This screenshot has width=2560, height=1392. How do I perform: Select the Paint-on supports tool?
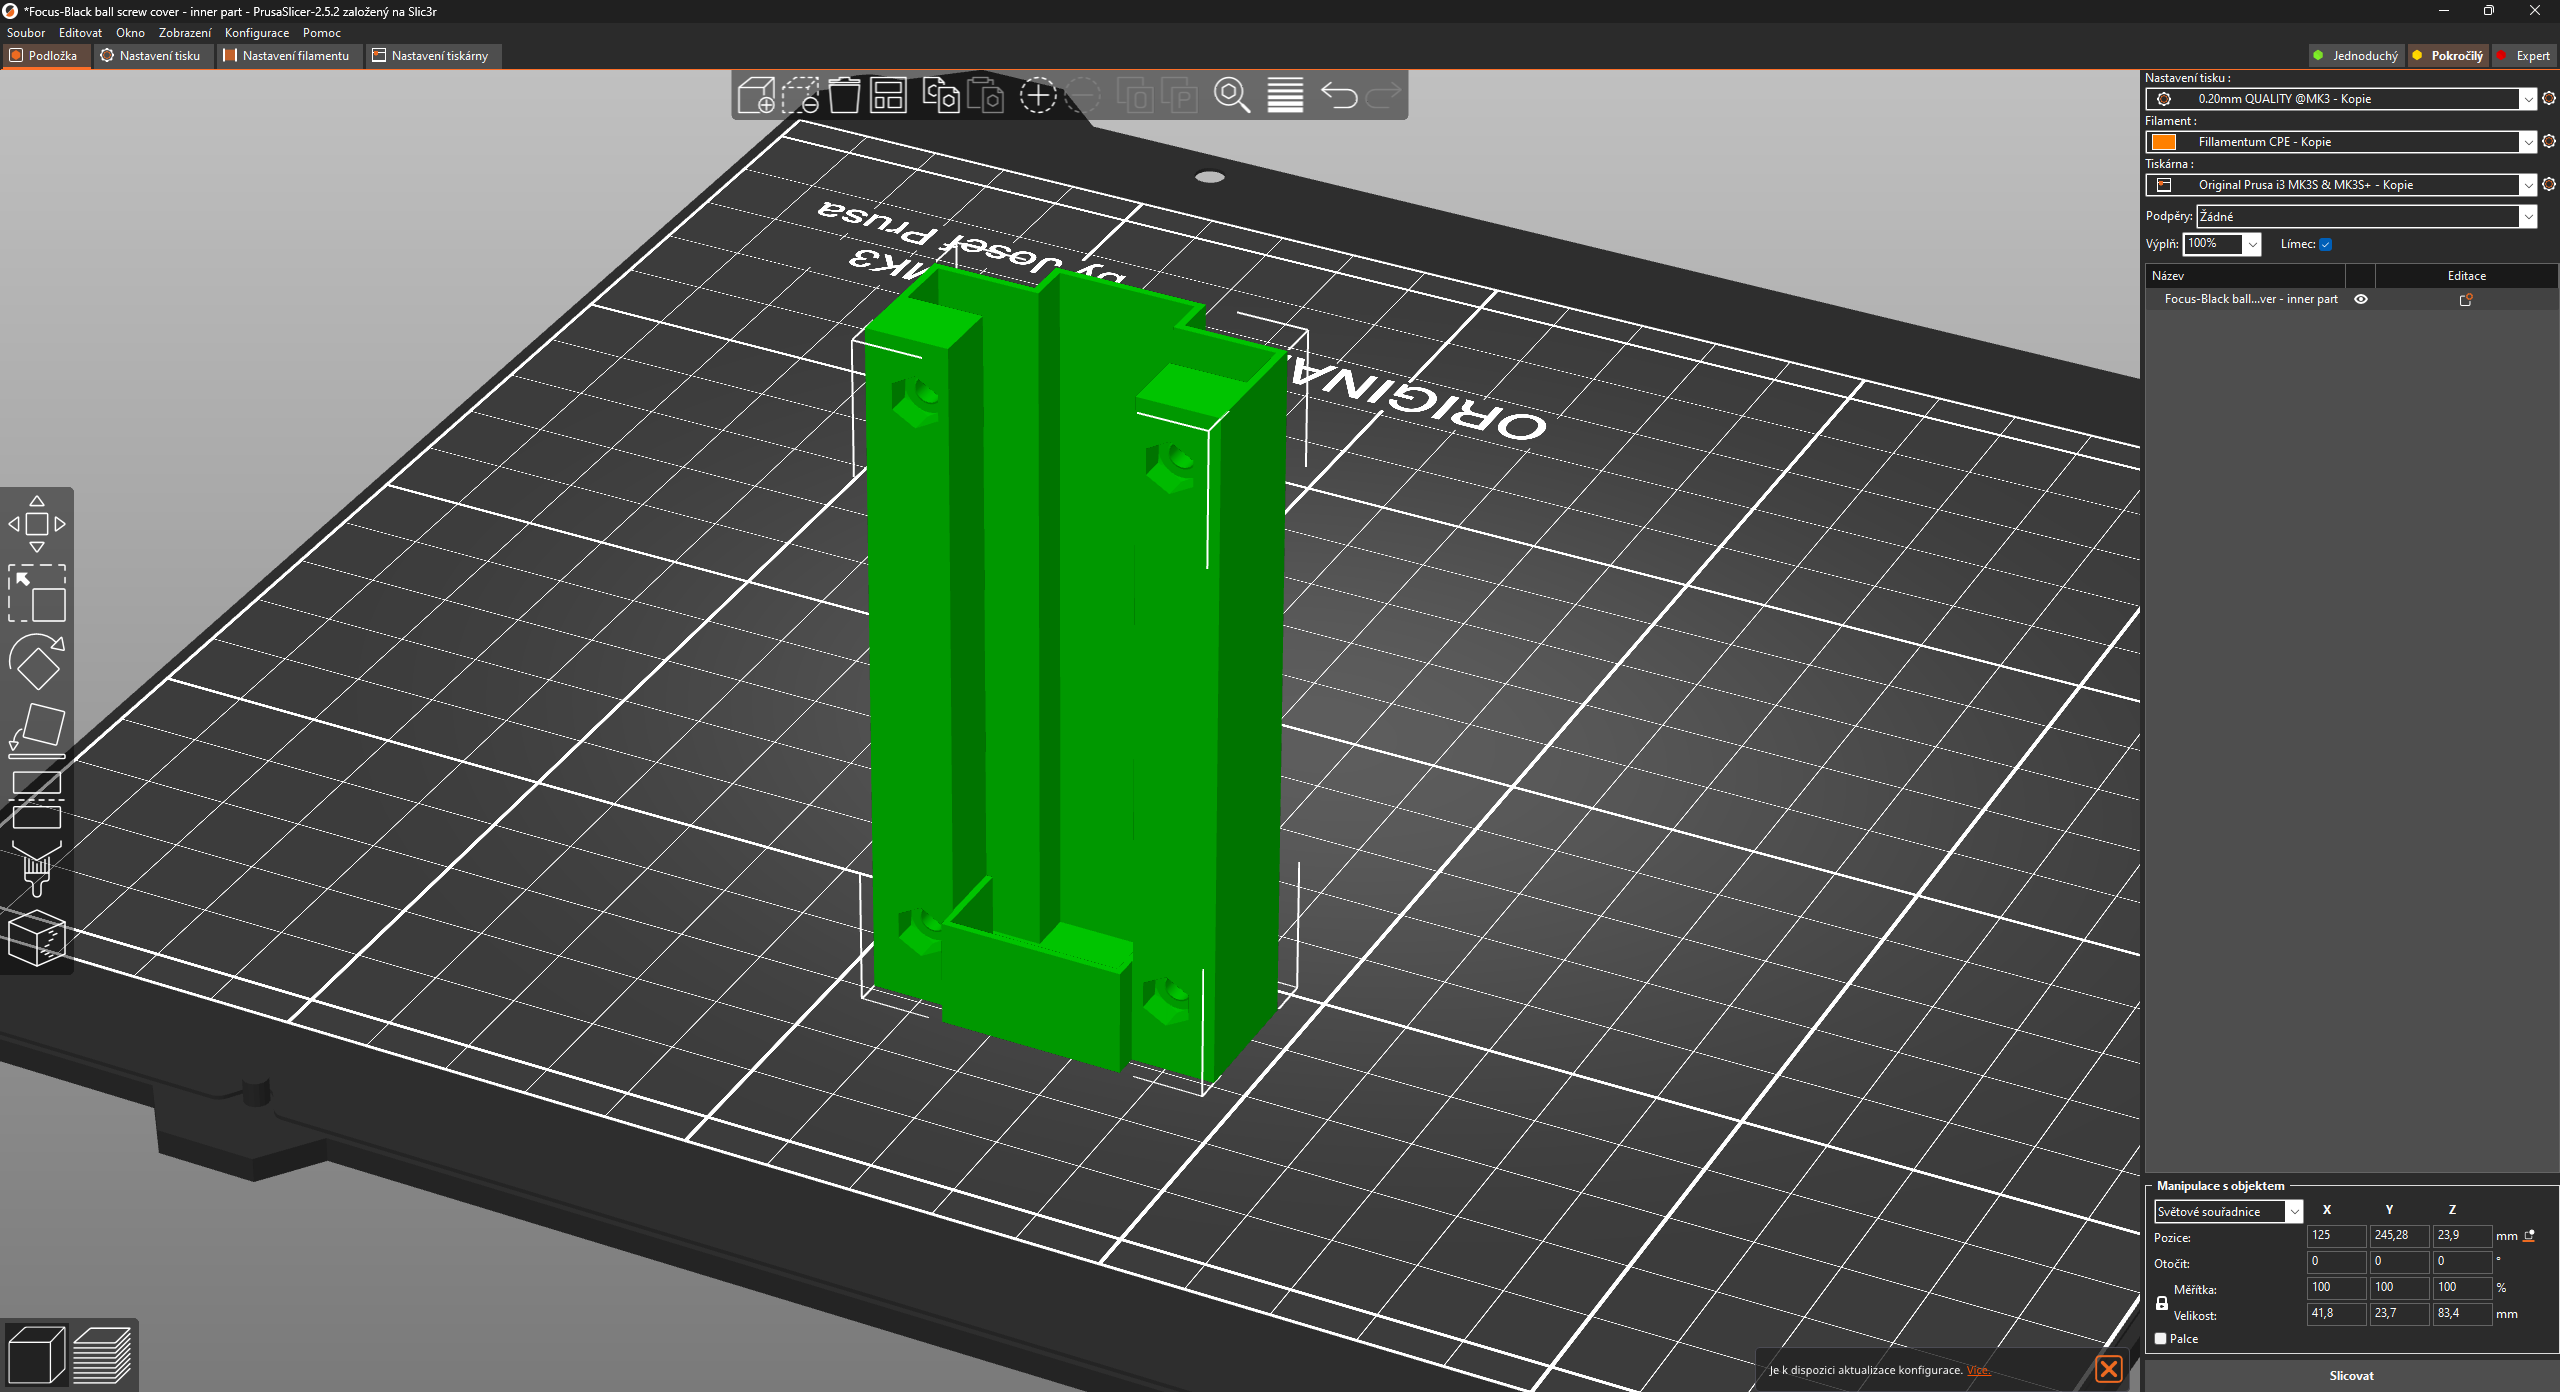37,868
